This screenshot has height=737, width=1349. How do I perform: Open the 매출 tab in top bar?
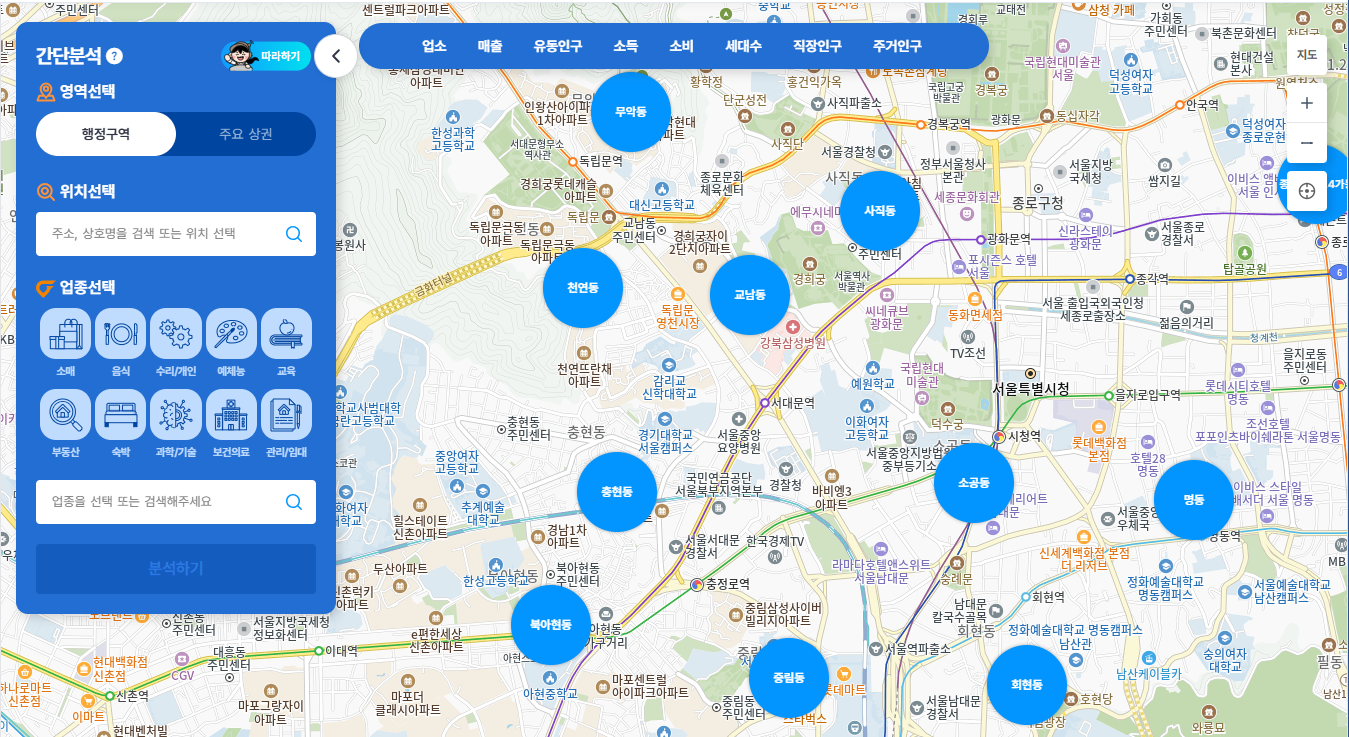pos(490,46)
